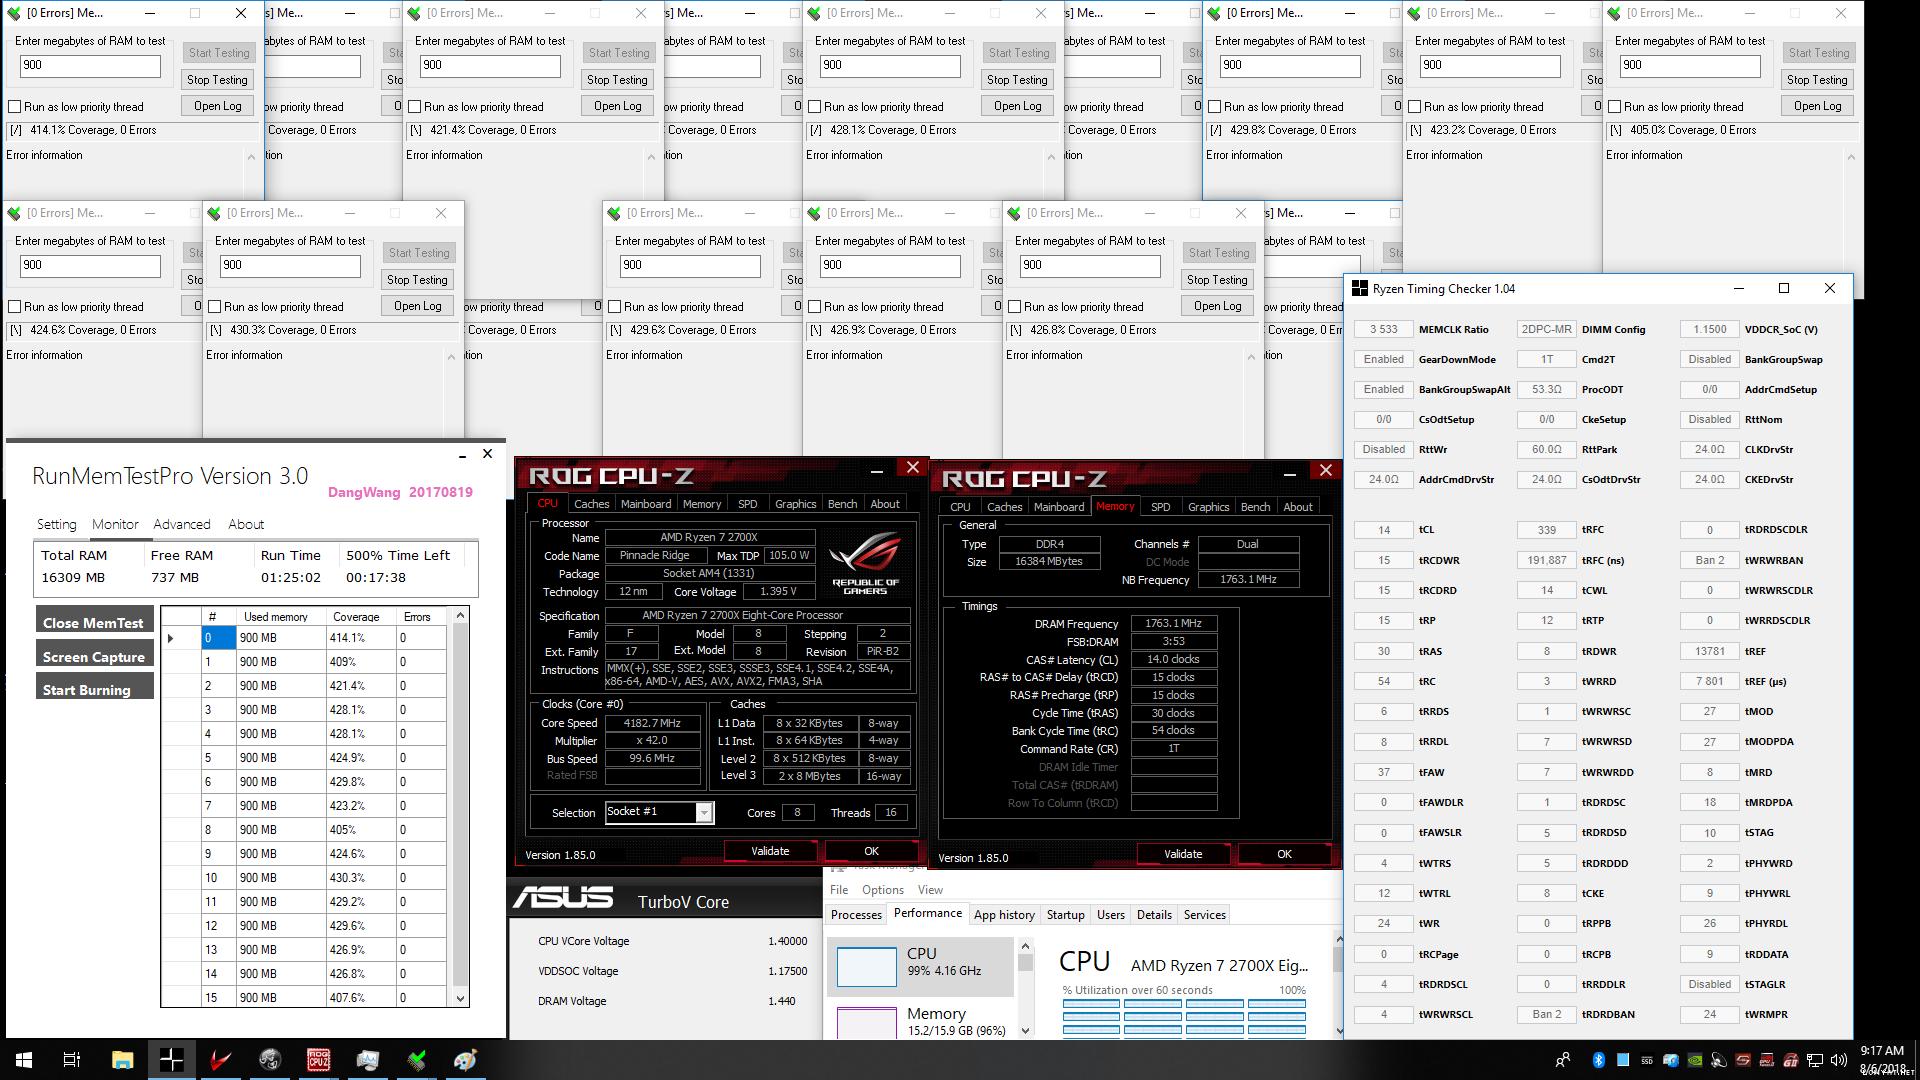Click the 1.1500 VDDCR_SoC value field
This screenshot has height=1080, width=1920.
pyautogui.click(x=1709, y=329)
